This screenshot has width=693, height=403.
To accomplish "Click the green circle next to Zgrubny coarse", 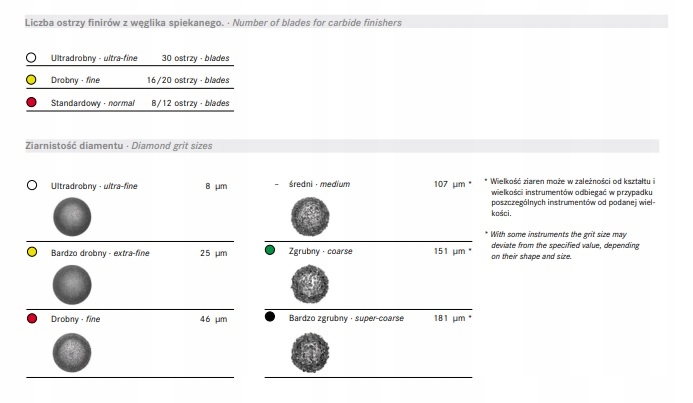I will [270, 250].
